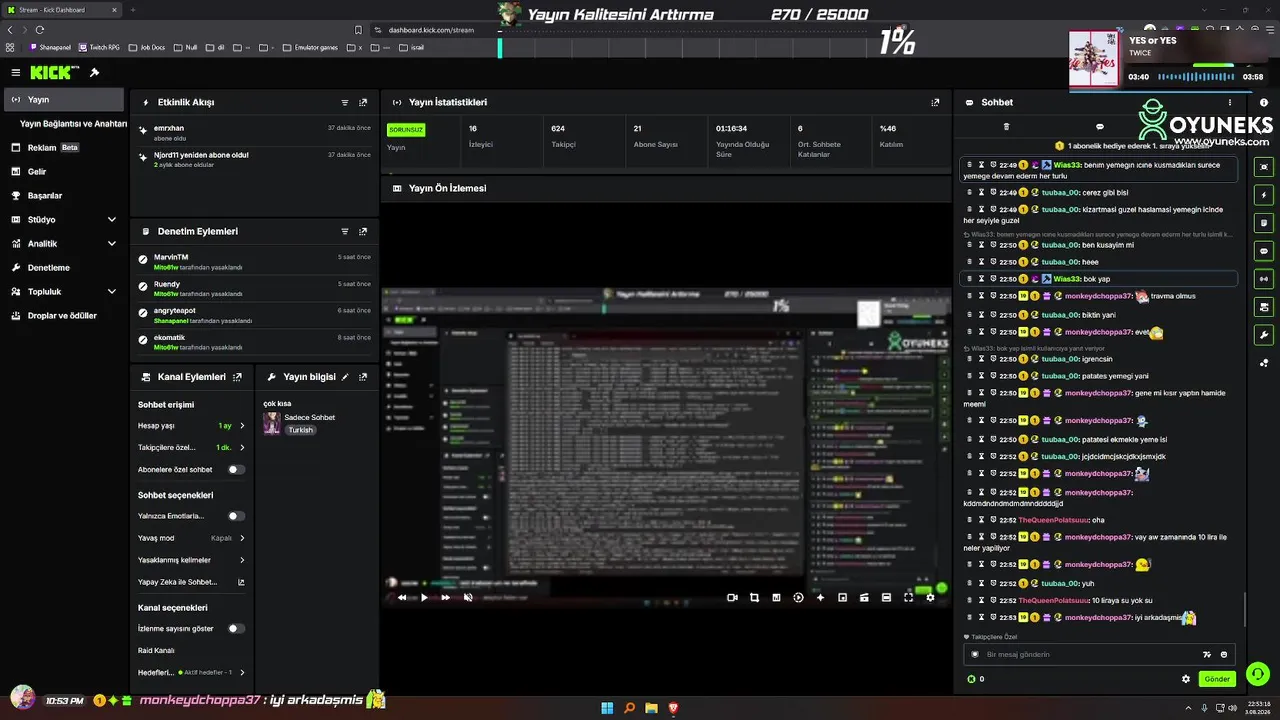
Task: Filter the Denetim Eylemleri panel
Action: point(345,231)
